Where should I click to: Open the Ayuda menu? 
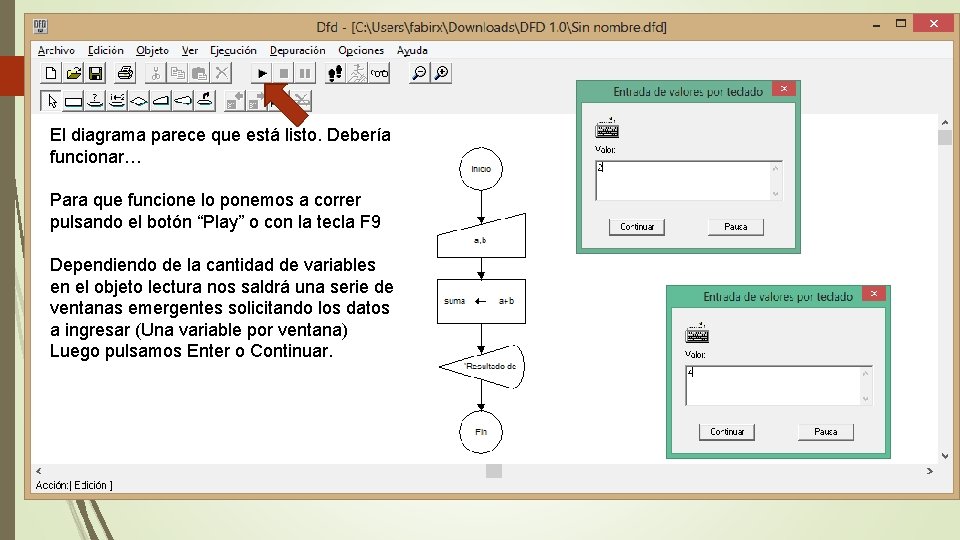coord(412,50)
